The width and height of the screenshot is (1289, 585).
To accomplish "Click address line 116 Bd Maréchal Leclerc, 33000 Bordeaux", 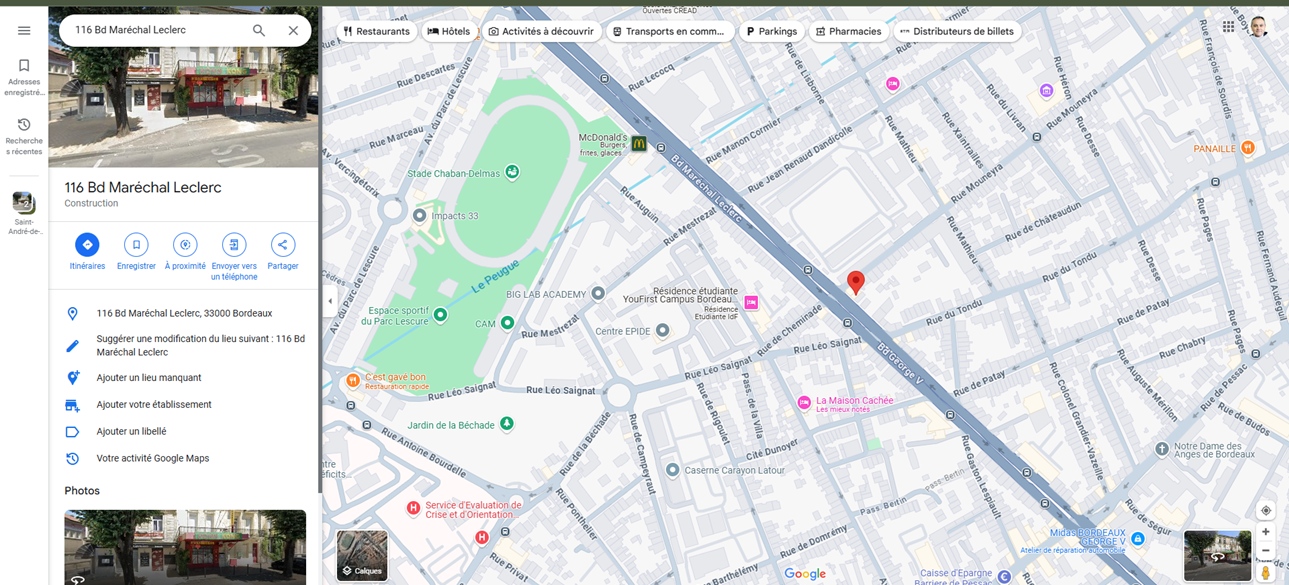I will (x=184, y=313).
